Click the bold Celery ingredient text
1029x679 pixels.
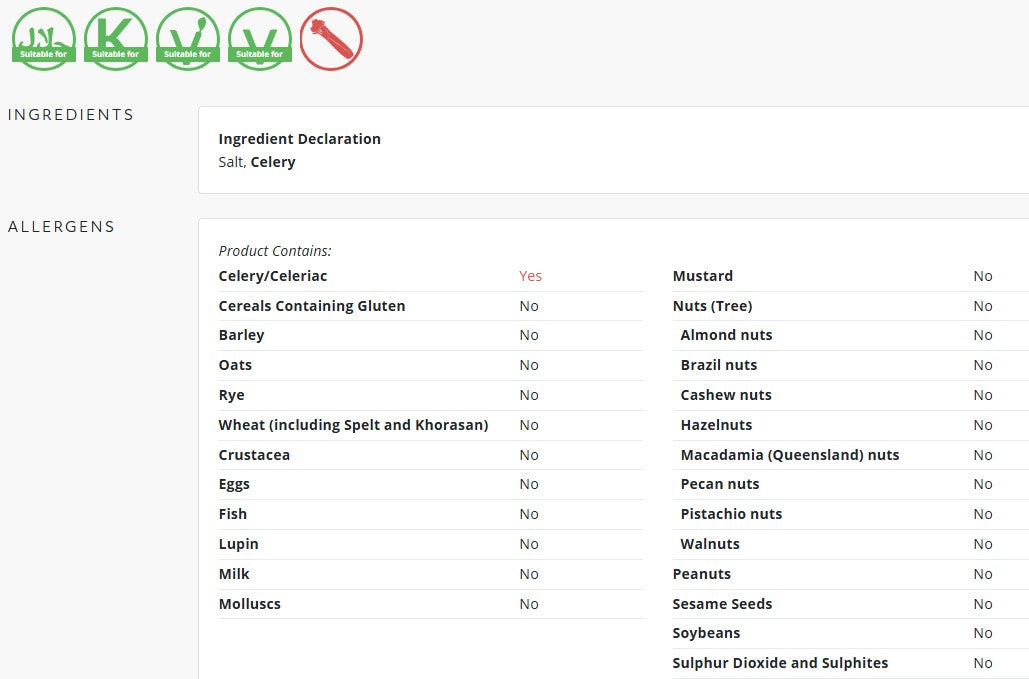(x=273, y=162)
